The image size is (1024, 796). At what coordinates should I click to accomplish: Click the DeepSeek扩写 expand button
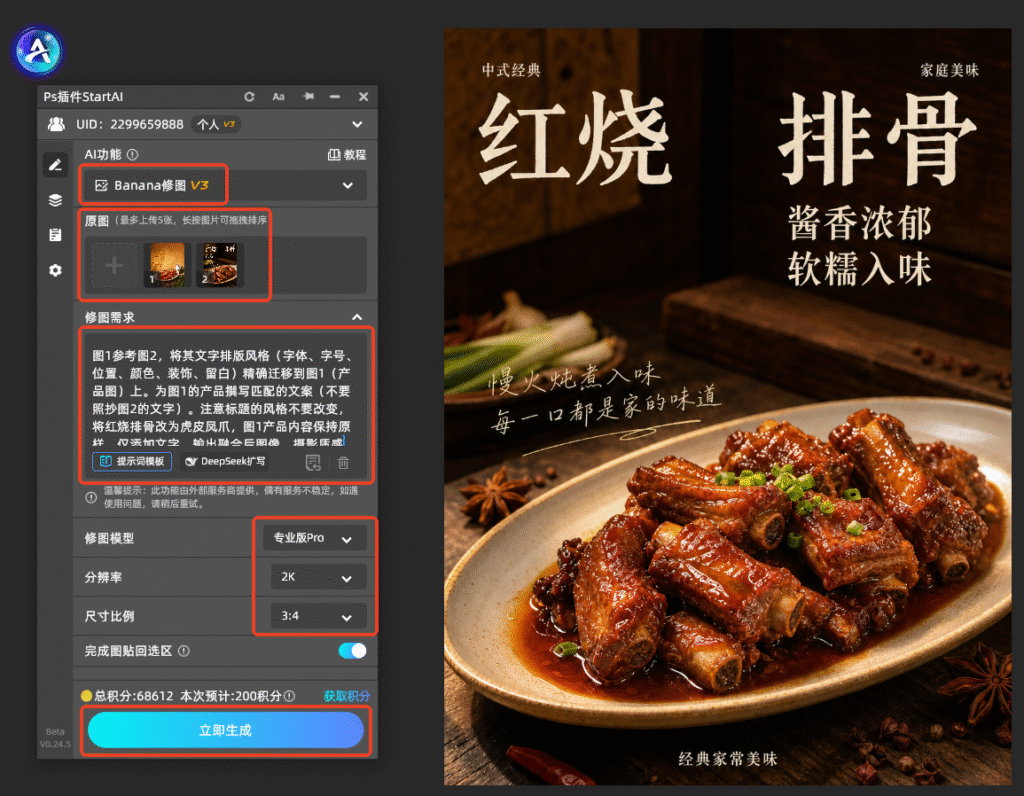[x=225, y=462]
